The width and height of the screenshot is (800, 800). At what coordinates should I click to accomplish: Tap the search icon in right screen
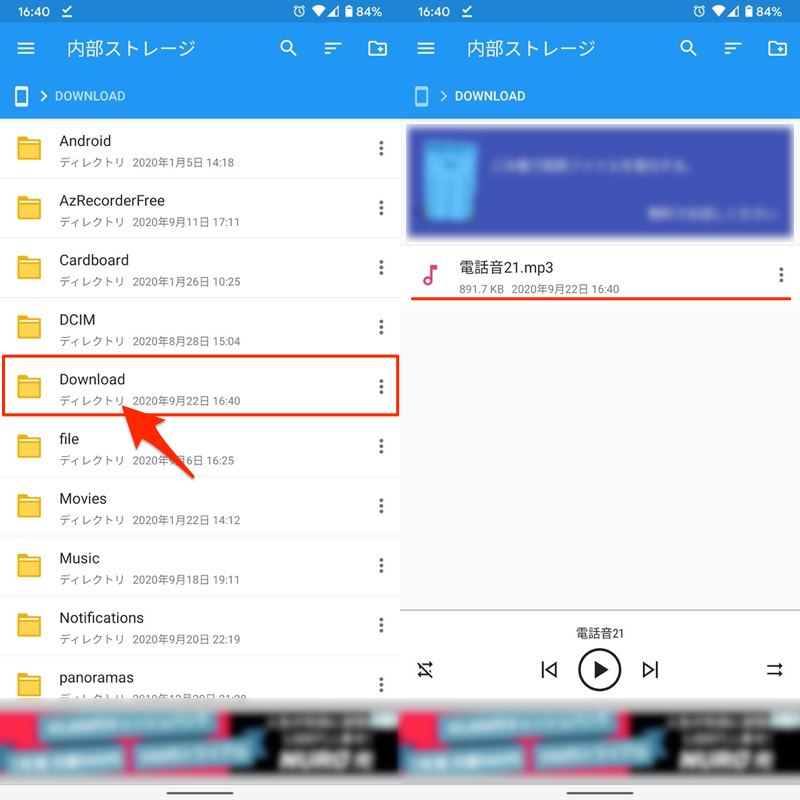(x=688, y=48)
